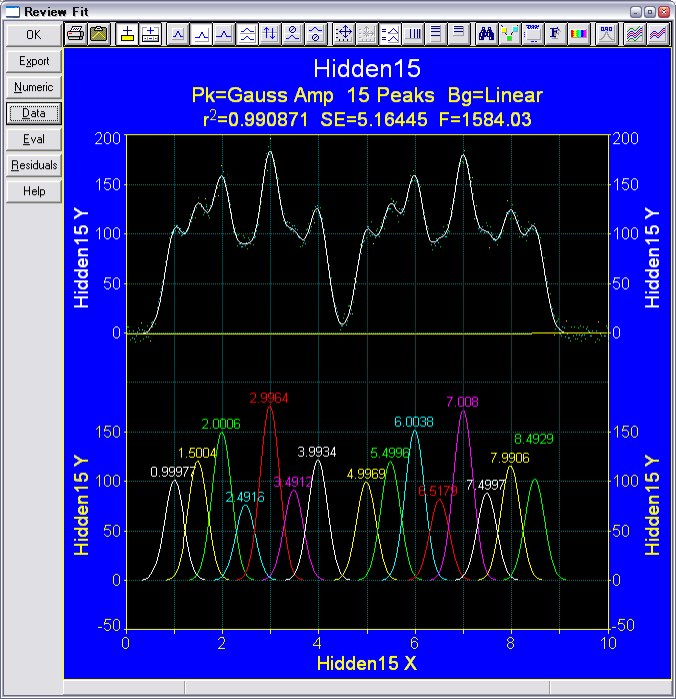The height and width of the screenshot is (699, 676).
Task: Click the red peak label 2.9964
Action: tap(268, 398)
